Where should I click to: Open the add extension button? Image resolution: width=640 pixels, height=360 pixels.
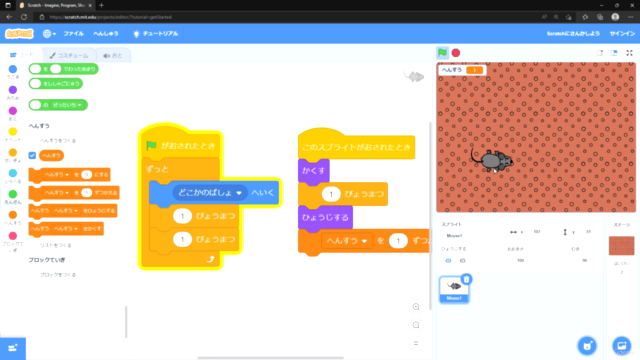(x=13, y=348)
